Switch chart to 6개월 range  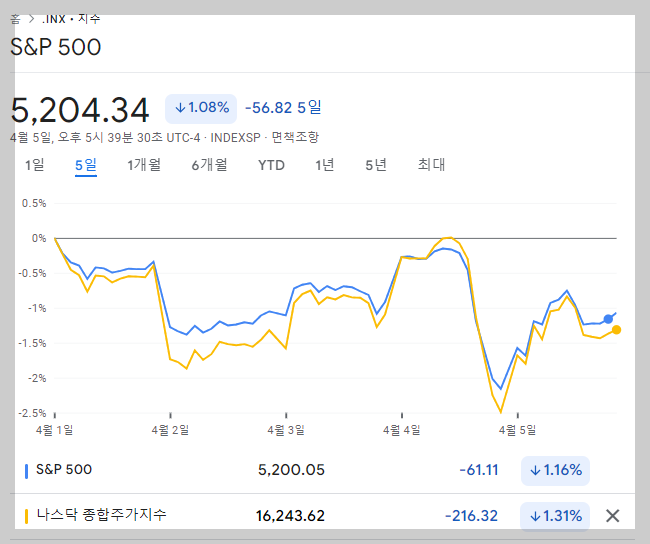pos(209,165)
